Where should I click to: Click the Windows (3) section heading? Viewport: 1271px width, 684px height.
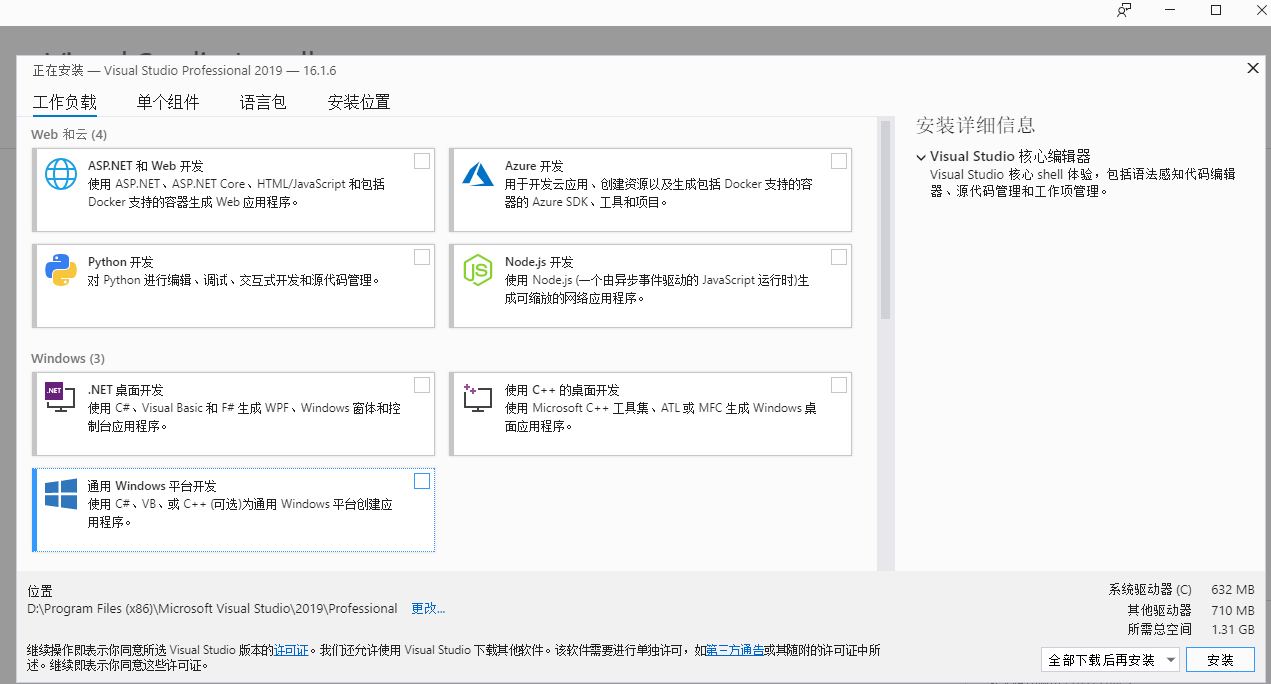coord(68,358)
